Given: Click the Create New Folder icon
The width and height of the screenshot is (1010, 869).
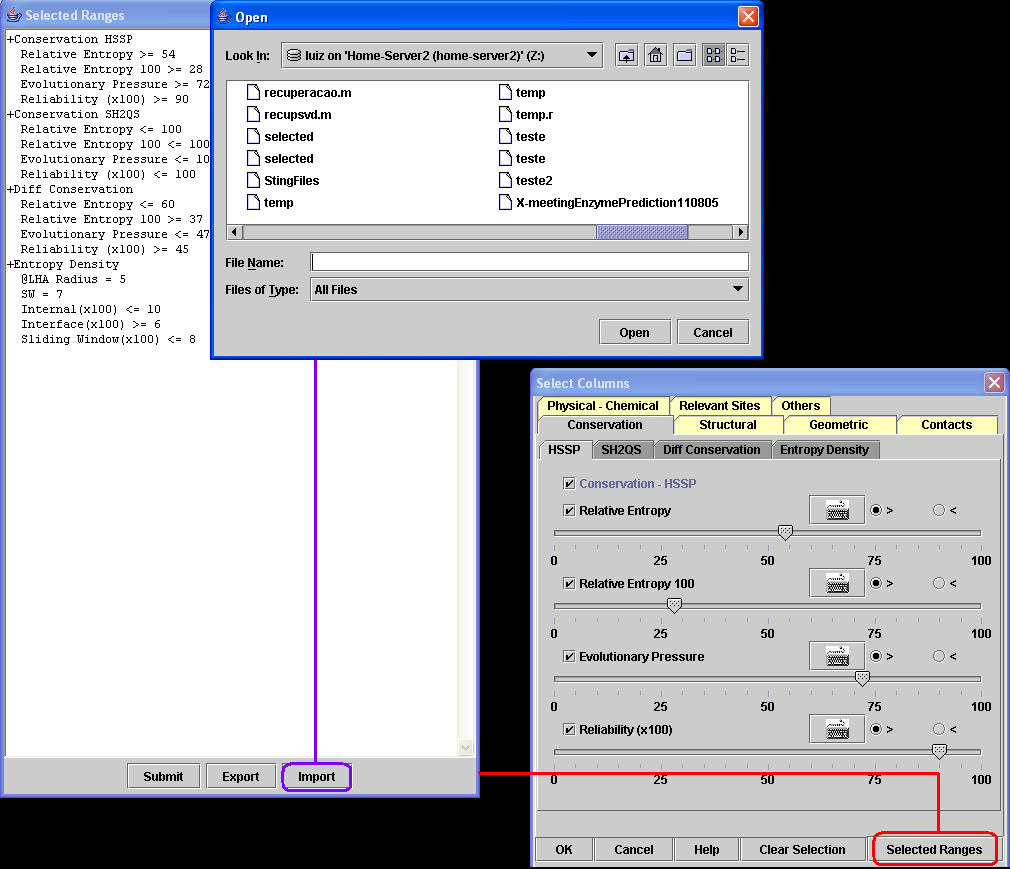Looking at the screenshot, I should 685,55.
